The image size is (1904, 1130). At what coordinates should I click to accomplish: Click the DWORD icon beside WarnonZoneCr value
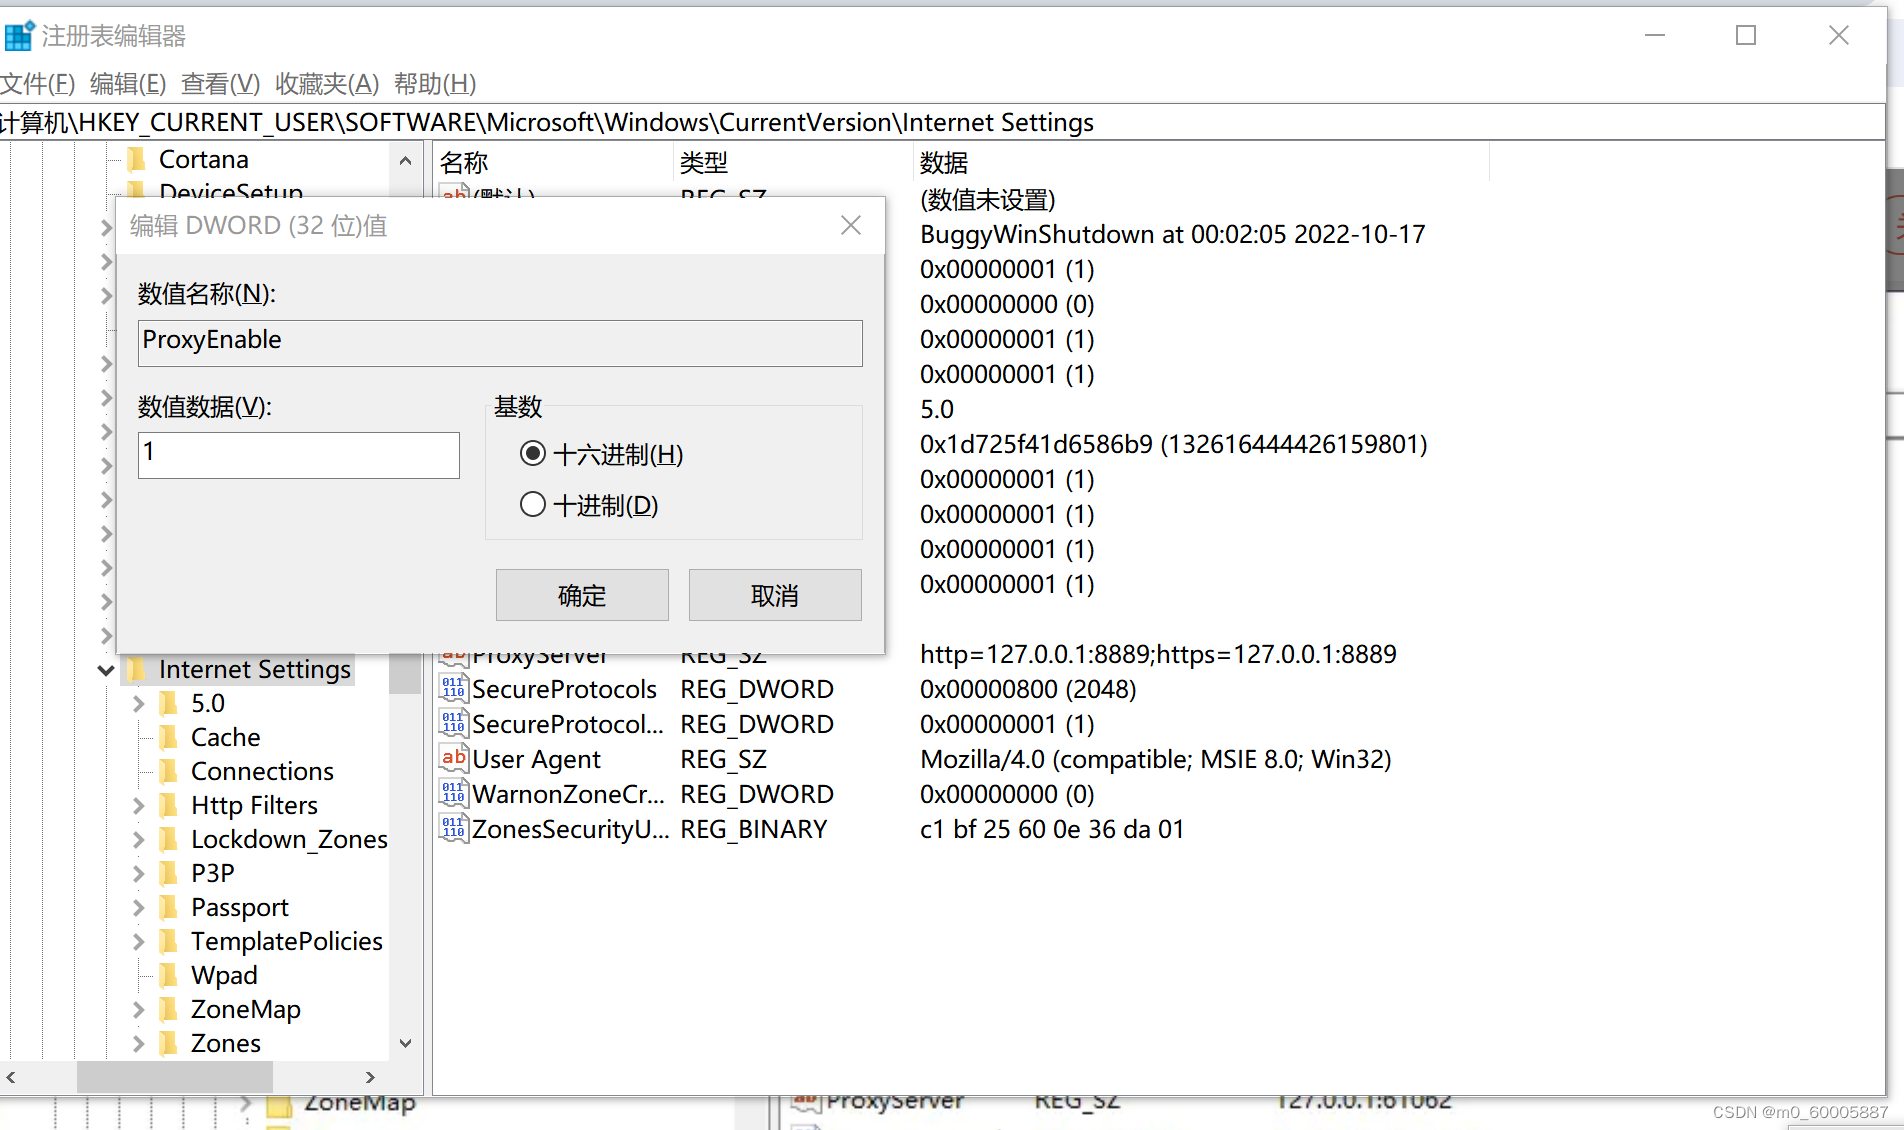(452, 793)
